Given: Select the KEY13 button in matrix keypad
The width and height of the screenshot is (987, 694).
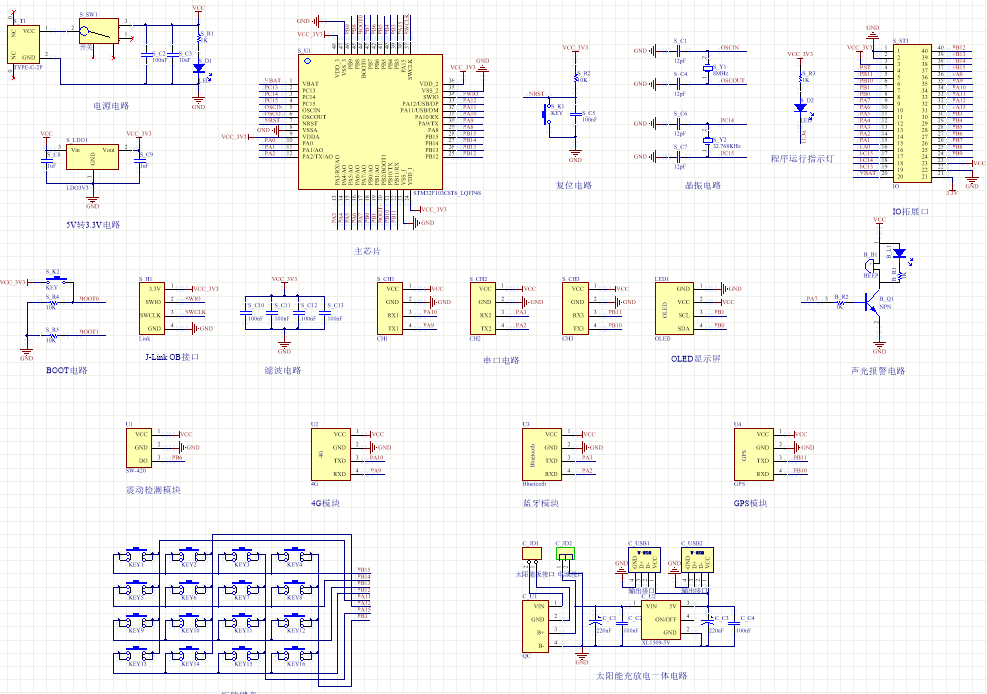Looking at the screenshot, I should click(136, 656).
